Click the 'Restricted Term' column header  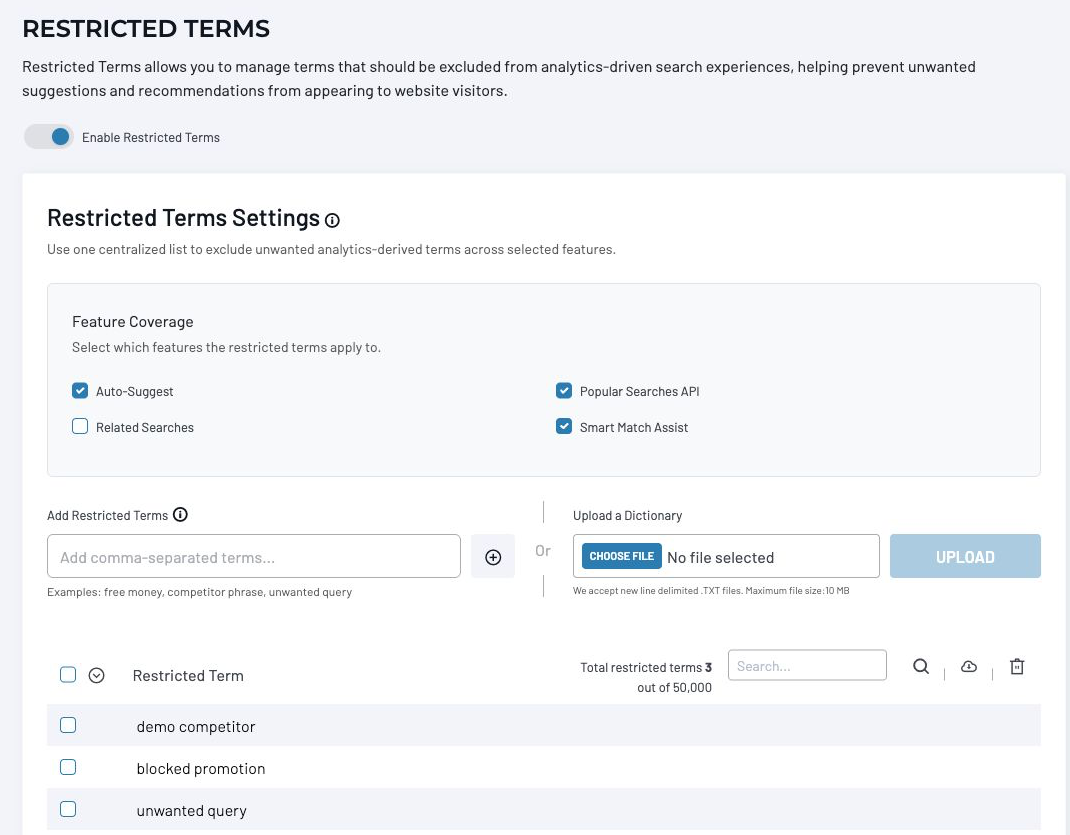[188, 675]
